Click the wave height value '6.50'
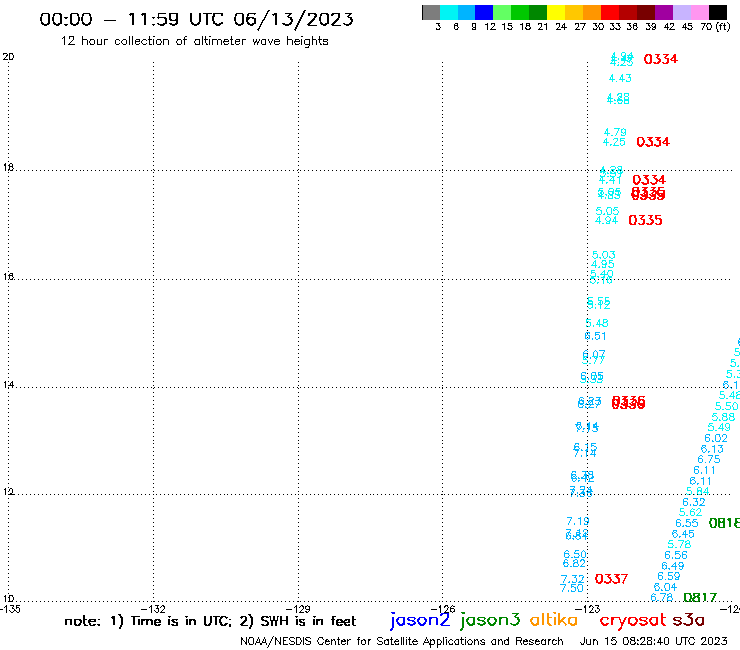Image resolution: width=740 pixels, height=650 pixels. 575,554
